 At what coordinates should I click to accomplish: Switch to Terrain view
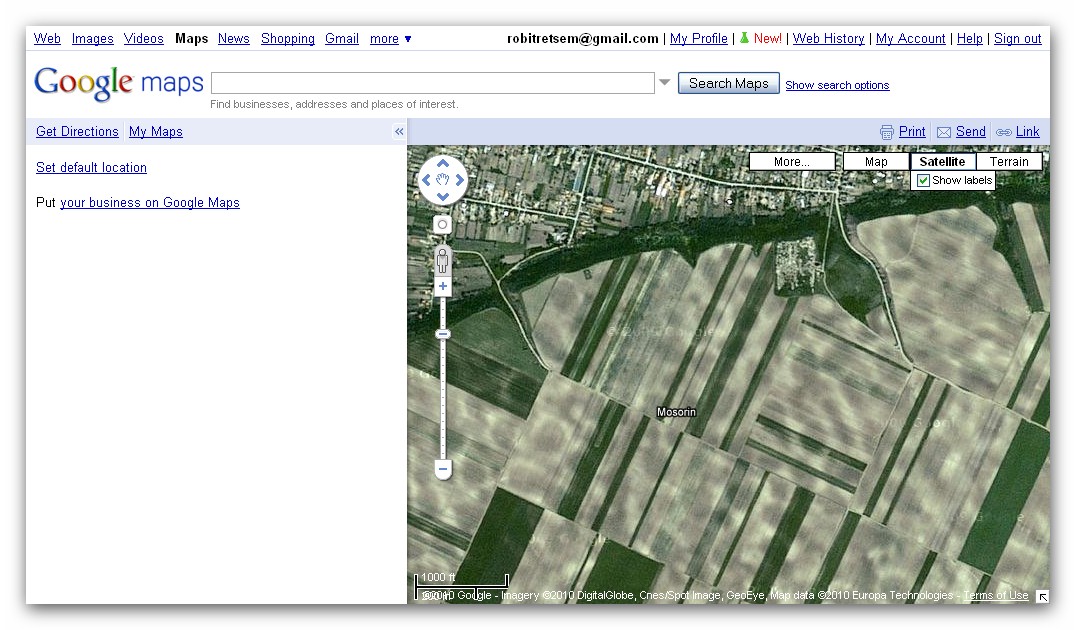point(1009,162)
